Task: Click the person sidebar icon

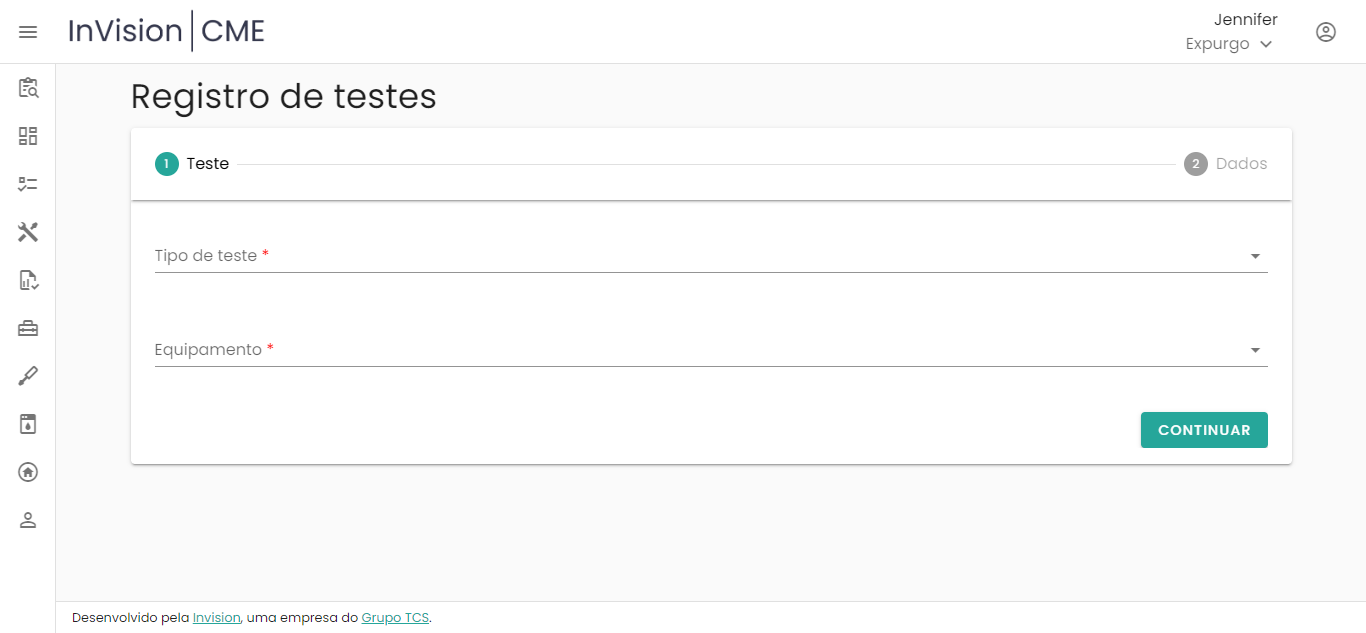Action: pos(28,520)
